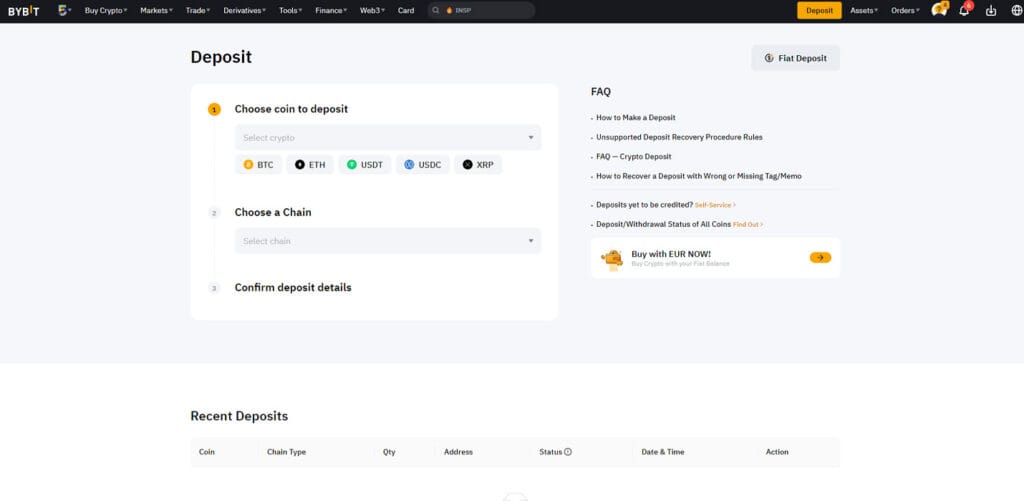Open the Assets menu
Image resolution: width=1024 pixels, height=501 pixels.
tap(864, 10)
